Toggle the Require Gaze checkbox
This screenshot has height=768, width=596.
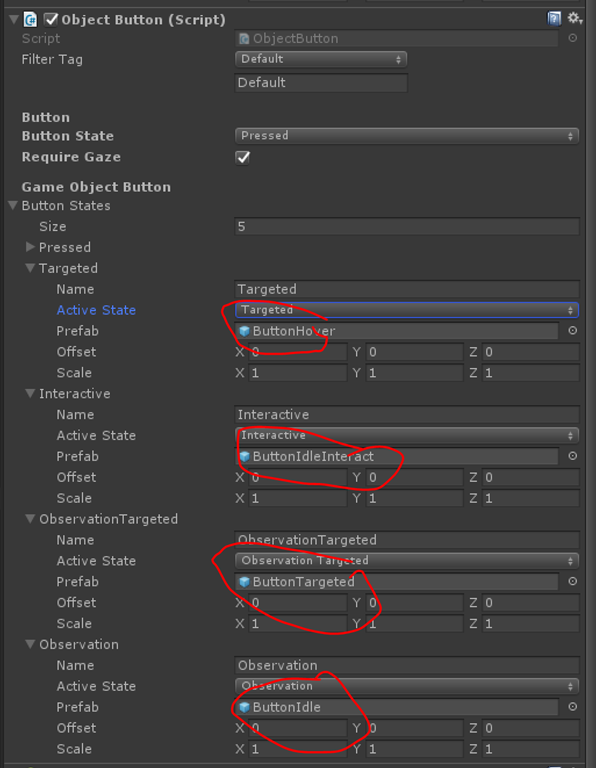click(243, 158)
